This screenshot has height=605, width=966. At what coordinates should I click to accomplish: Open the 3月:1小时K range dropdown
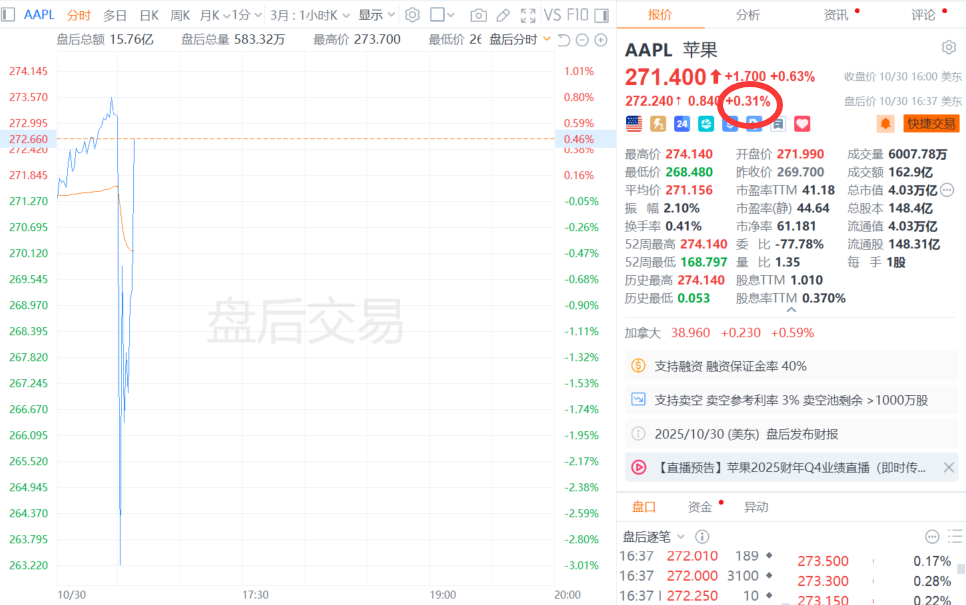310,15
